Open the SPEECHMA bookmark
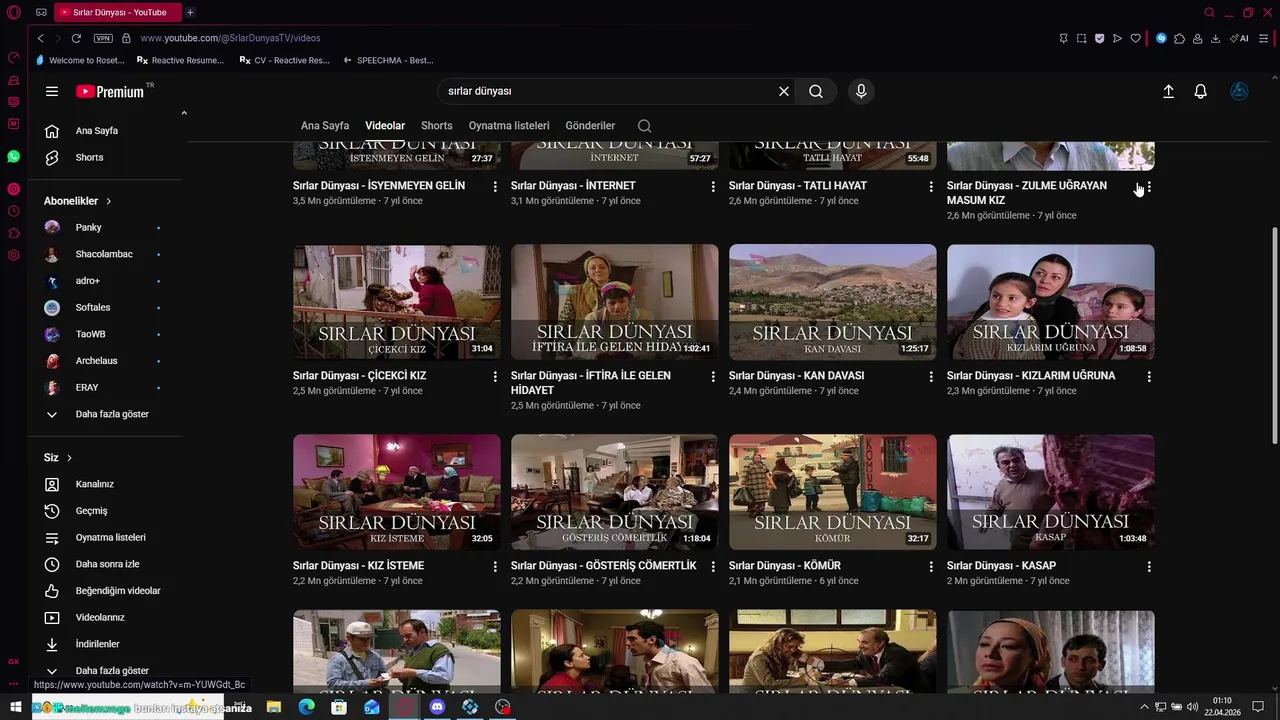The width and height of the screenshot is (1280, 720). coord(388,60)
